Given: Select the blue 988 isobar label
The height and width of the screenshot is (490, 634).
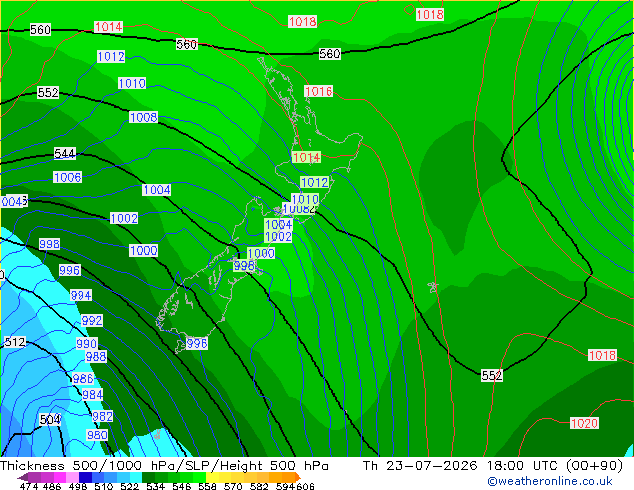Looking at the screenshot, I should point(96,357).
